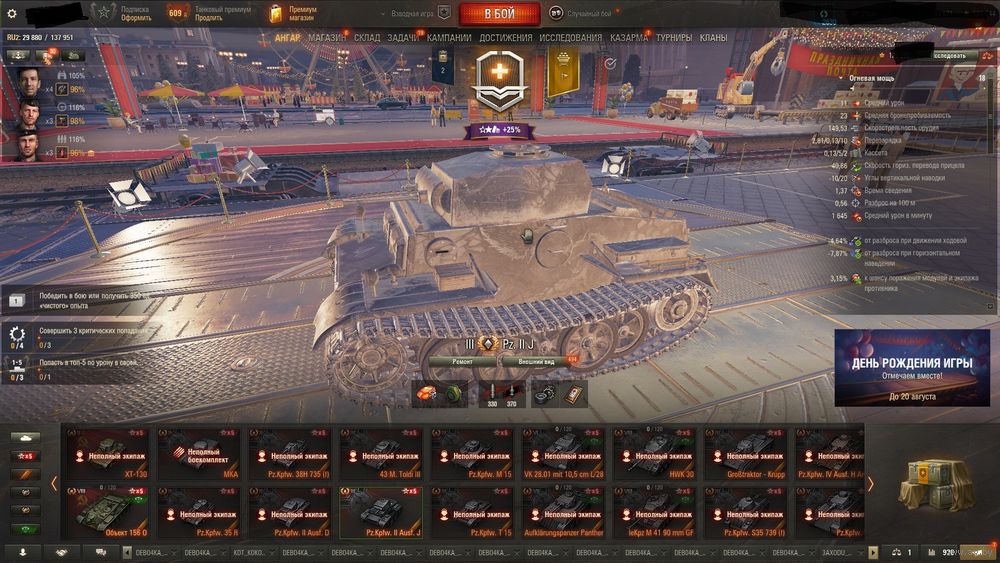1000x563 pixels.
Task: Toggle the green elite tank filter
Action: [x=26, y=529]
